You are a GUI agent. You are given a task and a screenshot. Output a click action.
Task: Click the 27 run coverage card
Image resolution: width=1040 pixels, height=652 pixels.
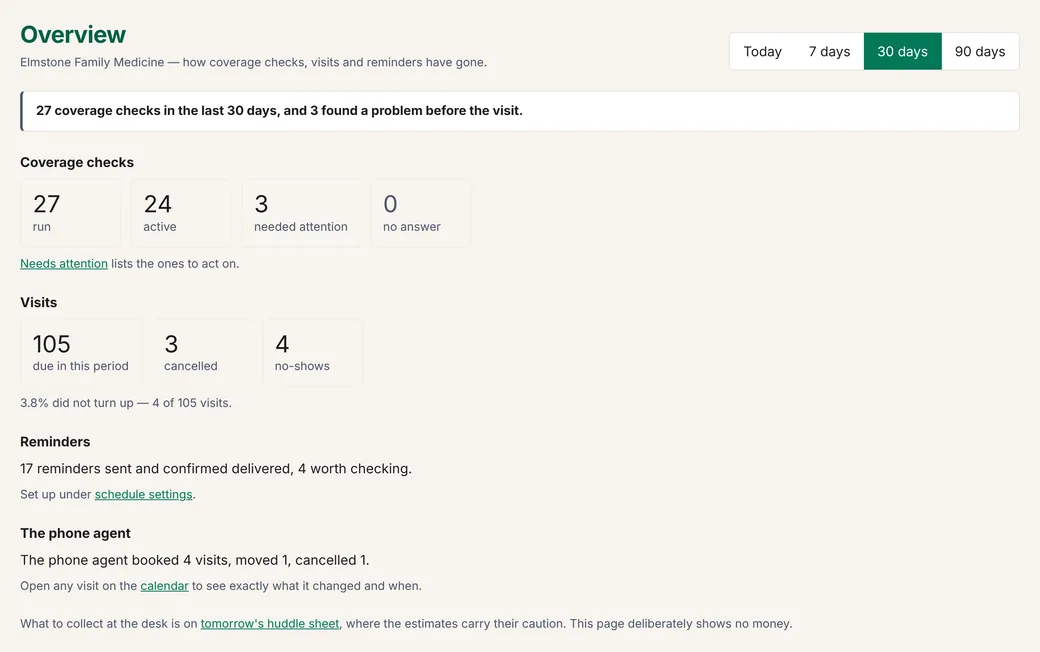click(x=70, y=213)
